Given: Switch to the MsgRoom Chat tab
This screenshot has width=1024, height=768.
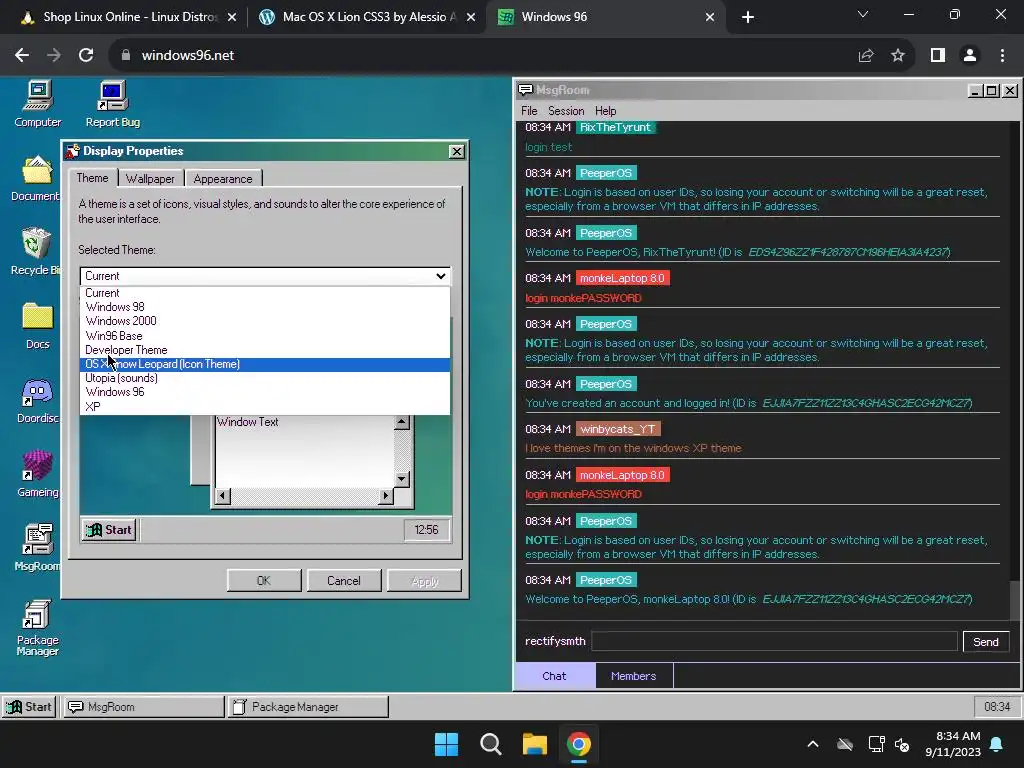Looking at the screenshot, I should point(554,676).
